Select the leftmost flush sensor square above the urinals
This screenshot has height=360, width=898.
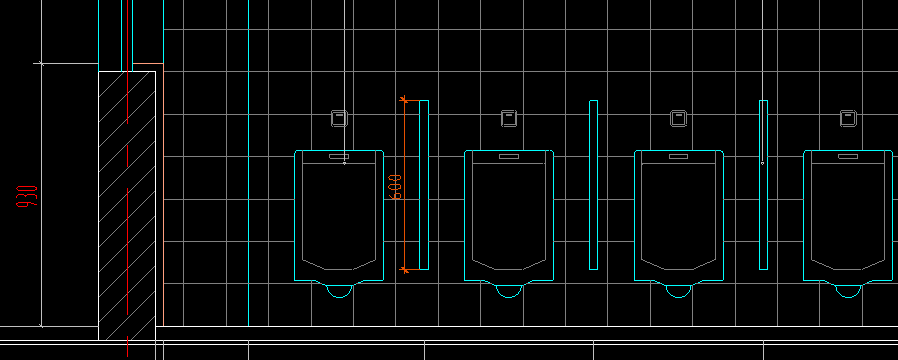coord(339,118)
